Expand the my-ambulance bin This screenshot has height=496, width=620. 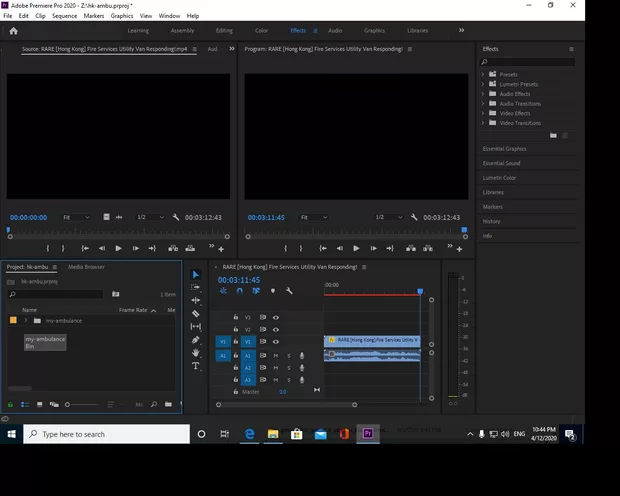[26, 321]
